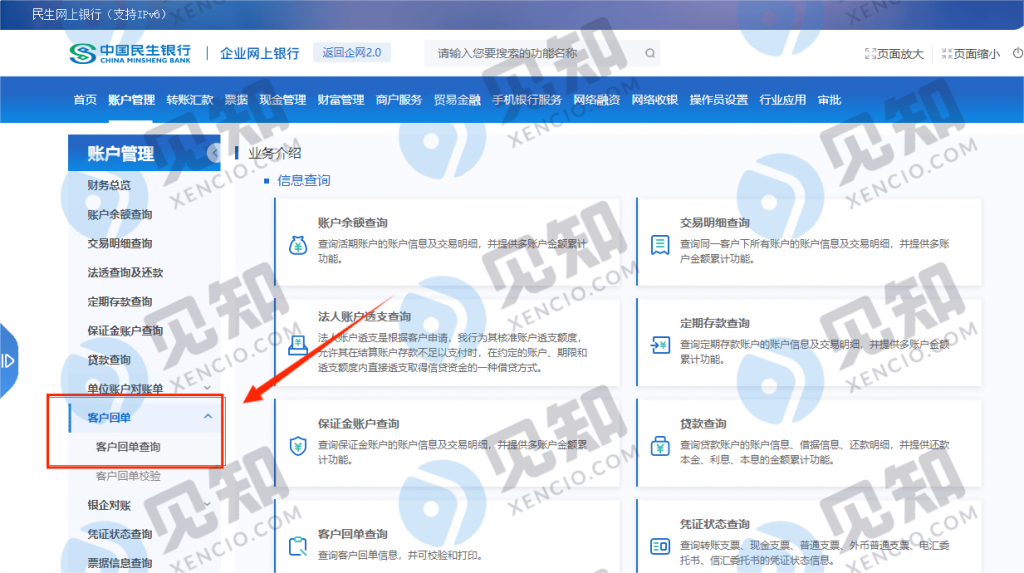Click the search magnifier icon in search box
Screen dimensions: 1024x573
pyautogui.click(x=649, y=54)
